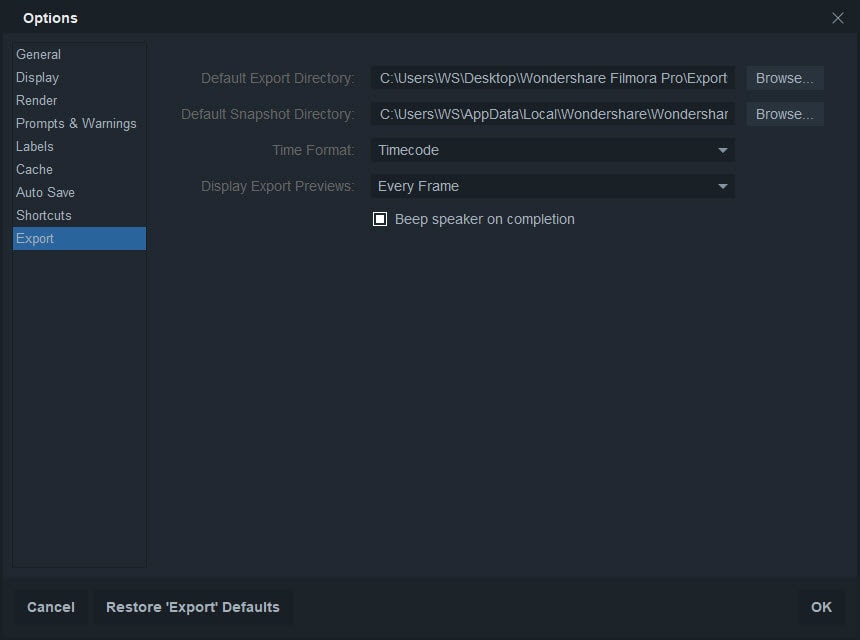
Task: Browse for Default Snapshot Directory
Action: 785,114
